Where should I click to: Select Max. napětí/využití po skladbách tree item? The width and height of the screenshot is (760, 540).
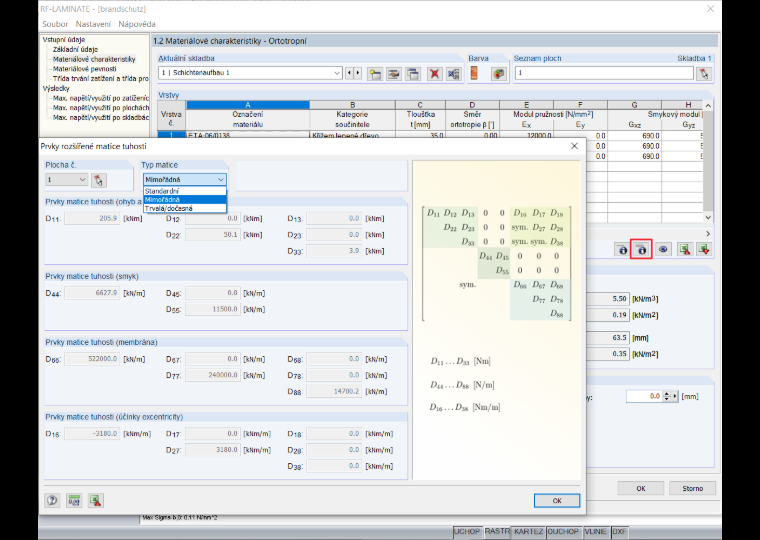[101, 117]
